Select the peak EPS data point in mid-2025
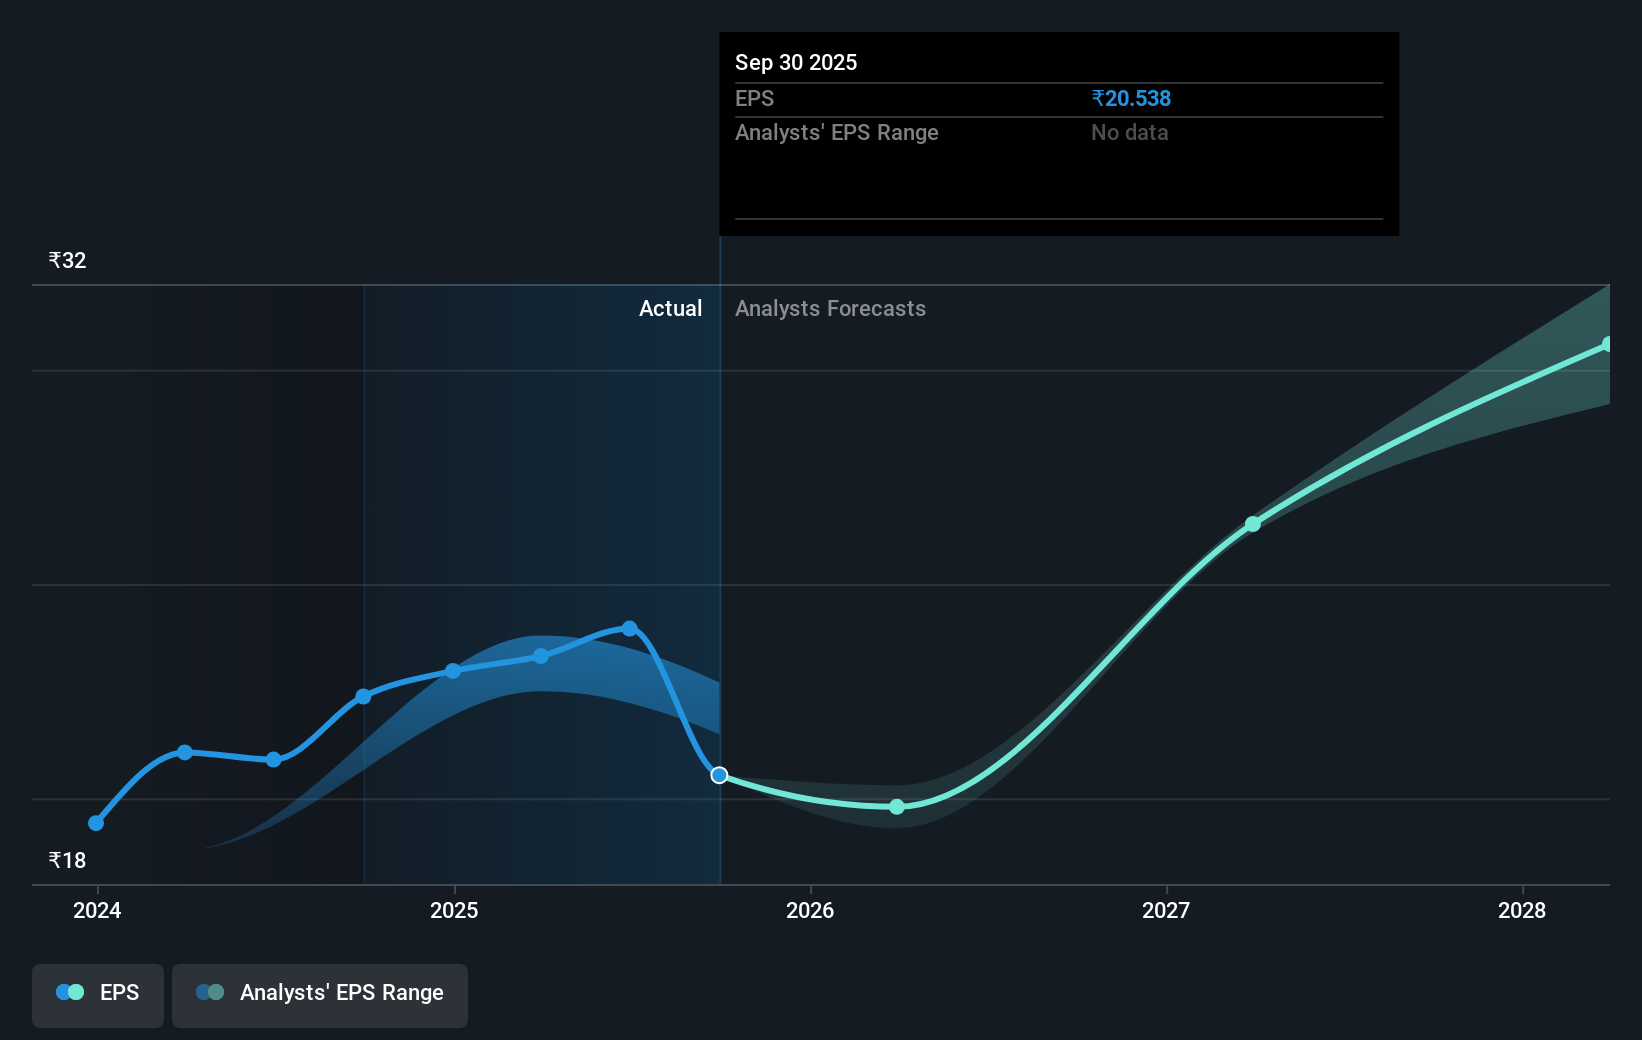Viewport: 1642px width, 1040px height. pyautogui.click(x=629, y=628)
